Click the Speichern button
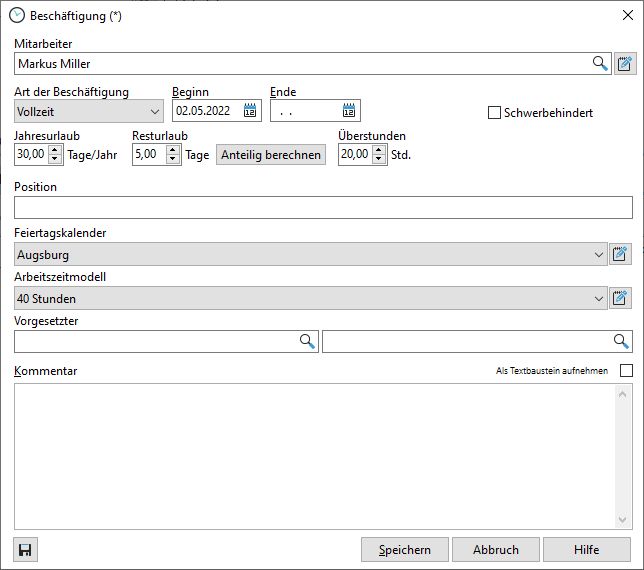Screen dimensions: 644x570 click(405, 550)
